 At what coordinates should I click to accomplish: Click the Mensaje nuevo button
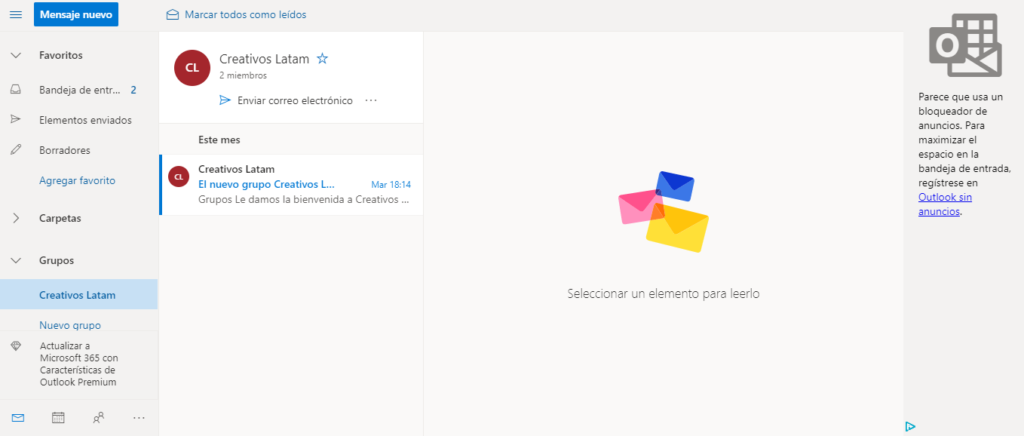click(76, 14)
